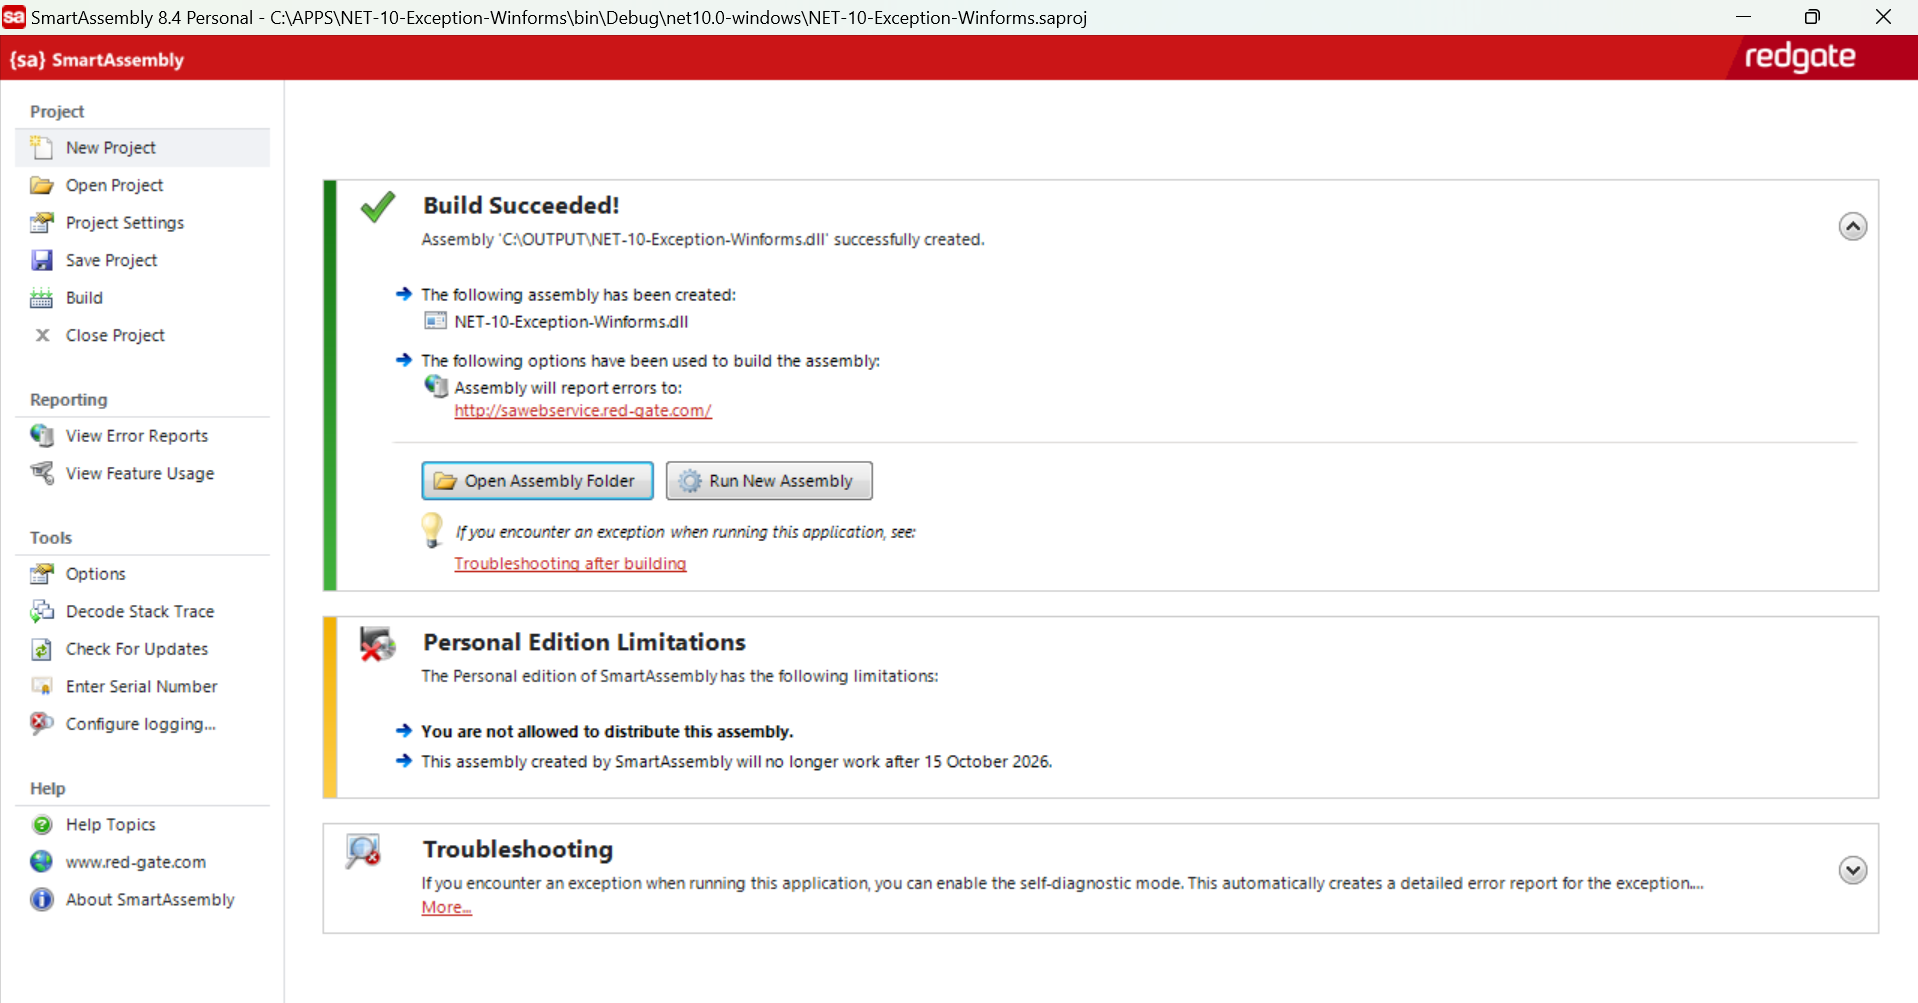Image resolution: width=1918 pixels, height=1003 pixels.
Task: Select View Error Reports label
Action: pyautogui.click(x=137, y=436)
